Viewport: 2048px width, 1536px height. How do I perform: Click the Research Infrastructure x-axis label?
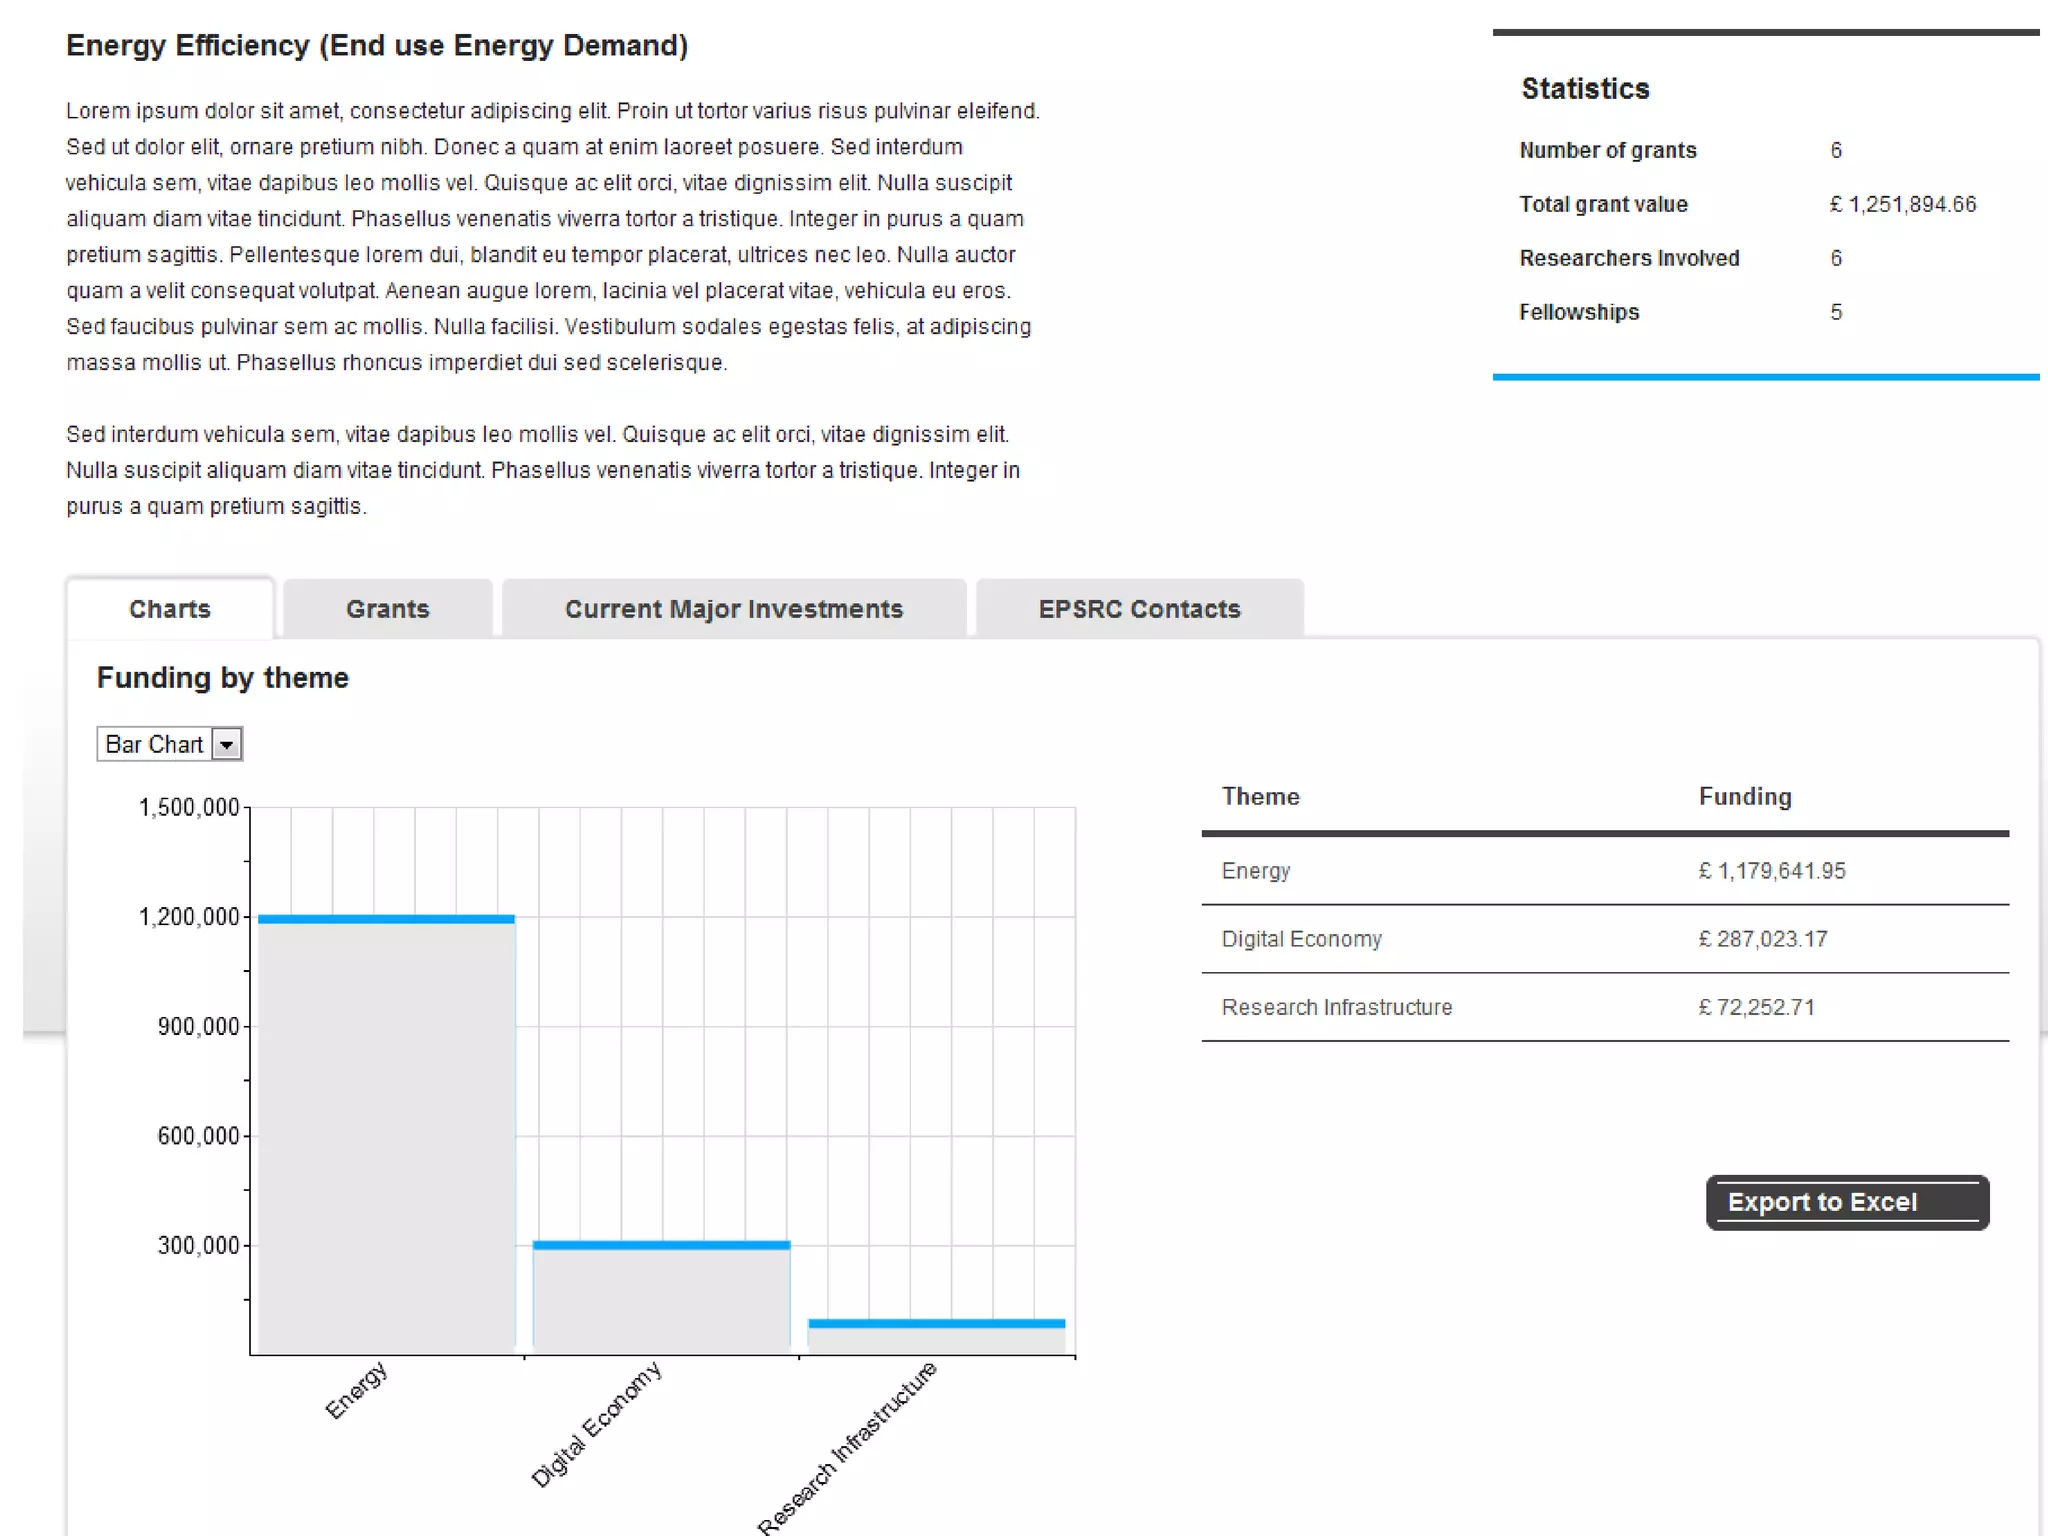coord(847,1447)
